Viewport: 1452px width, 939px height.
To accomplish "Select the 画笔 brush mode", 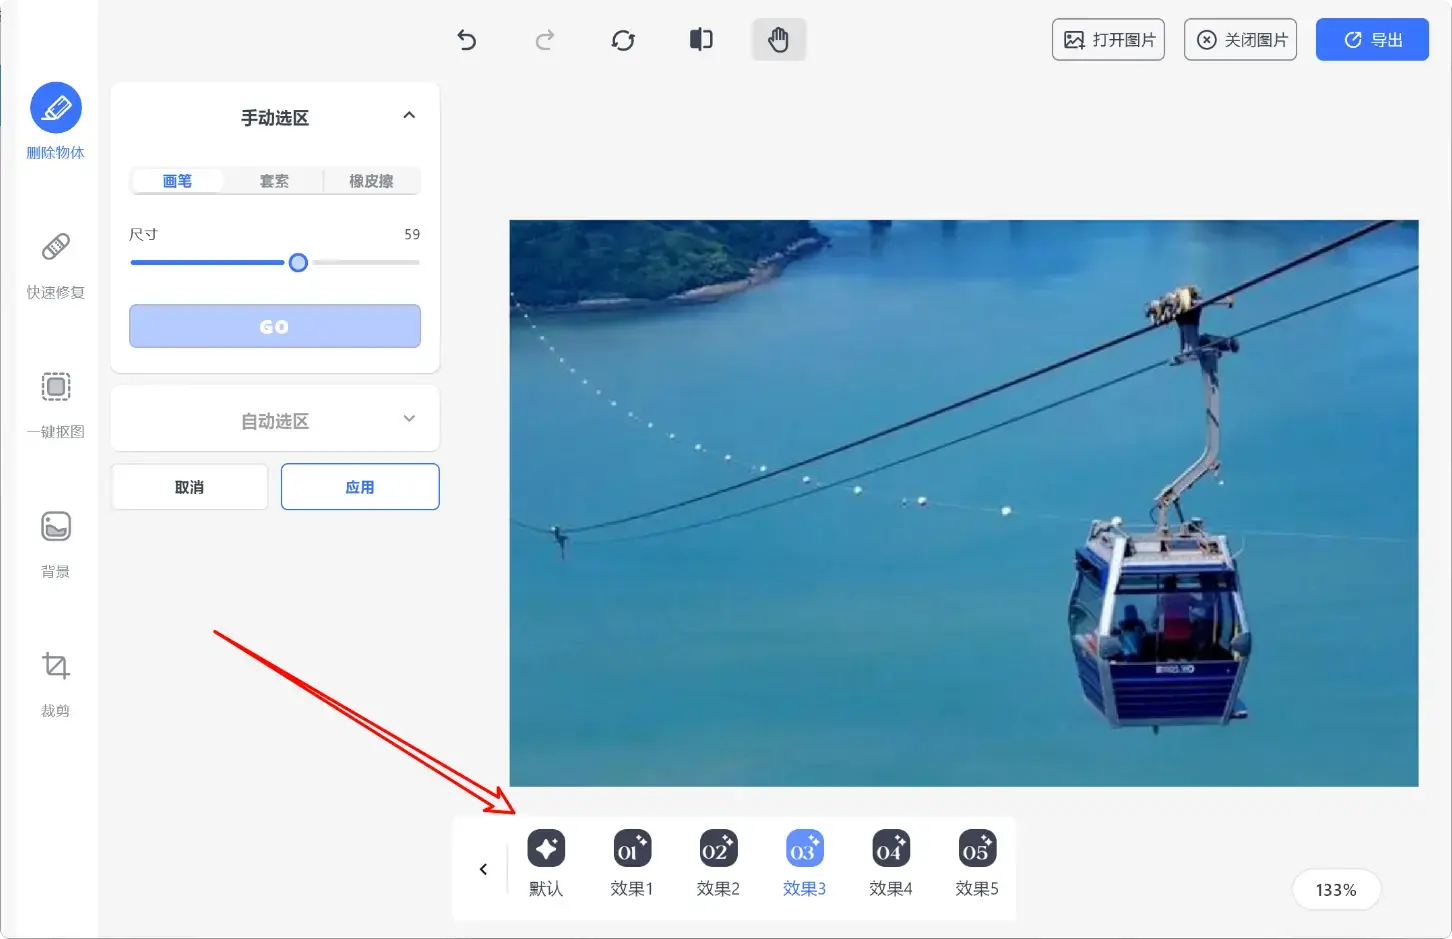I will click(x=177, y=181).
